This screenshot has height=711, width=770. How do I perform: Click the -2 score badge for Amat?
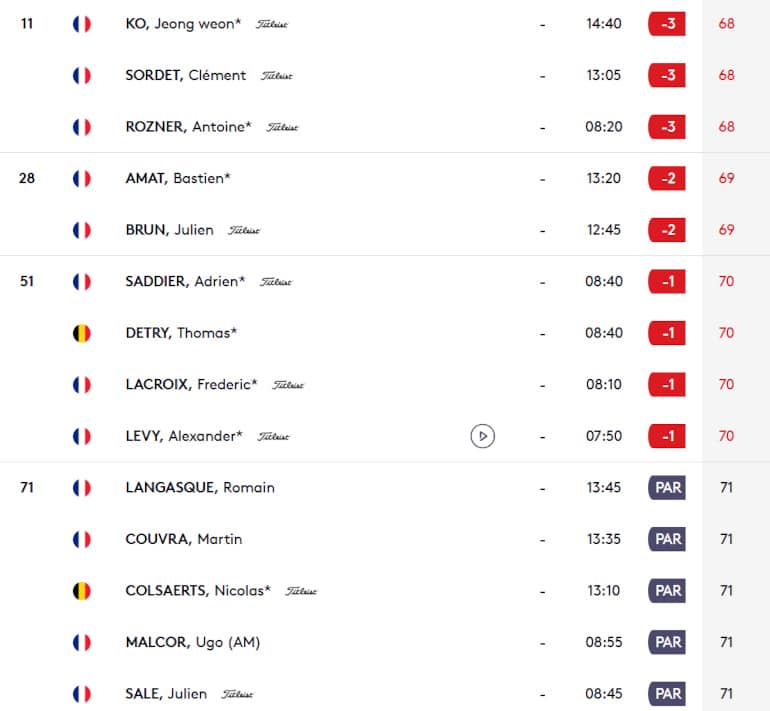coord(667,179)
